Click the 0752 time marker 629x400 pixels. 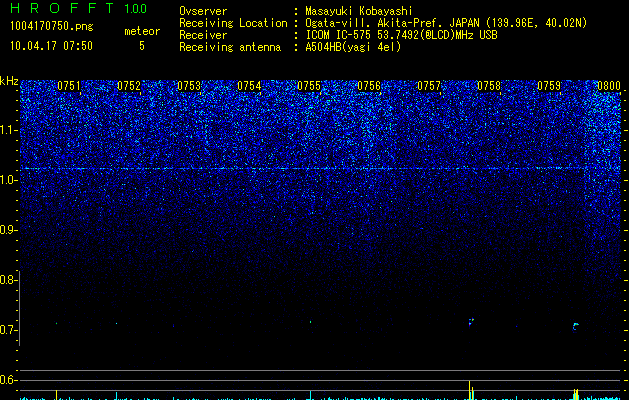(129, 86)
